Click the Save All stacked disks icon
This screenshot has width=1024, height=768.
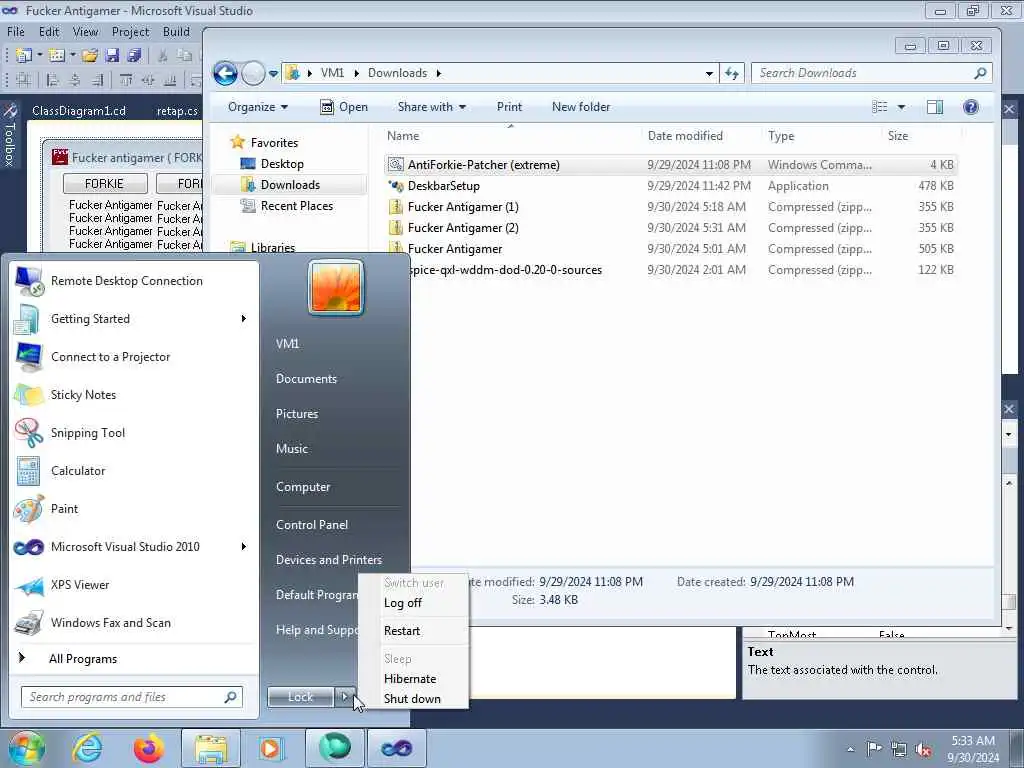pos(135,56)
